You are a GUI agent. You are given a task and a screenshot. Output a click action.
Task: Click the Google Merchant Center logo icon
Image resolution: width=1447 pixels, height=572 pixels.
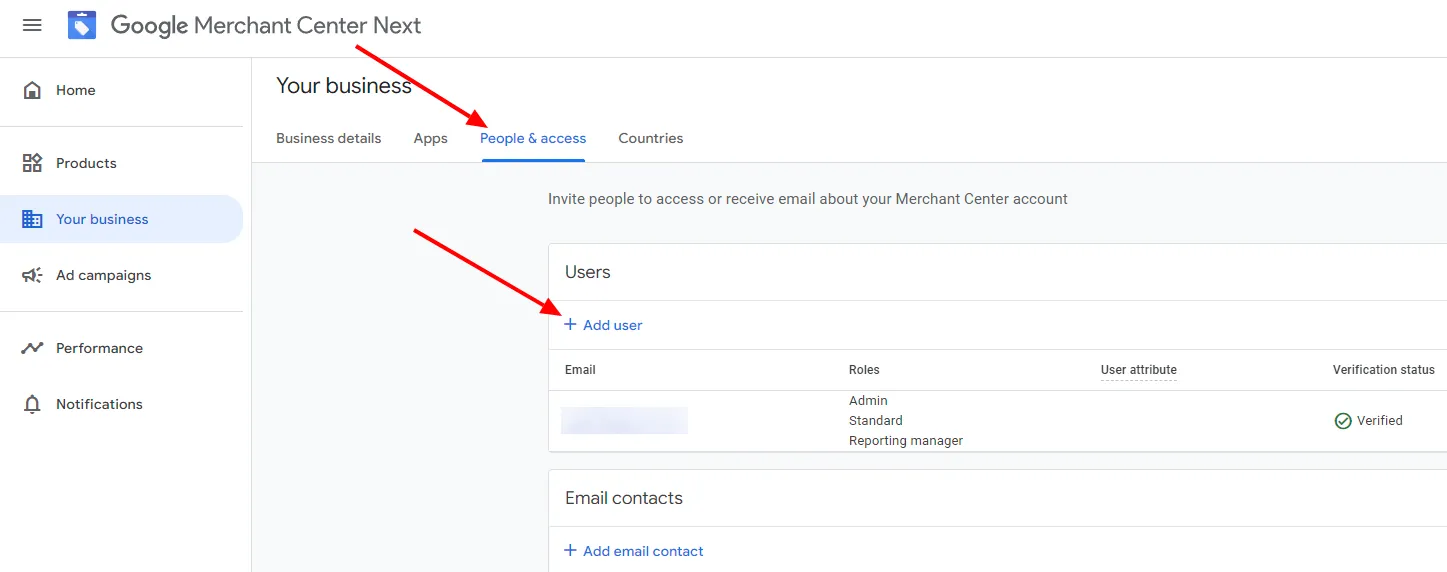click(x=82, y=25)
